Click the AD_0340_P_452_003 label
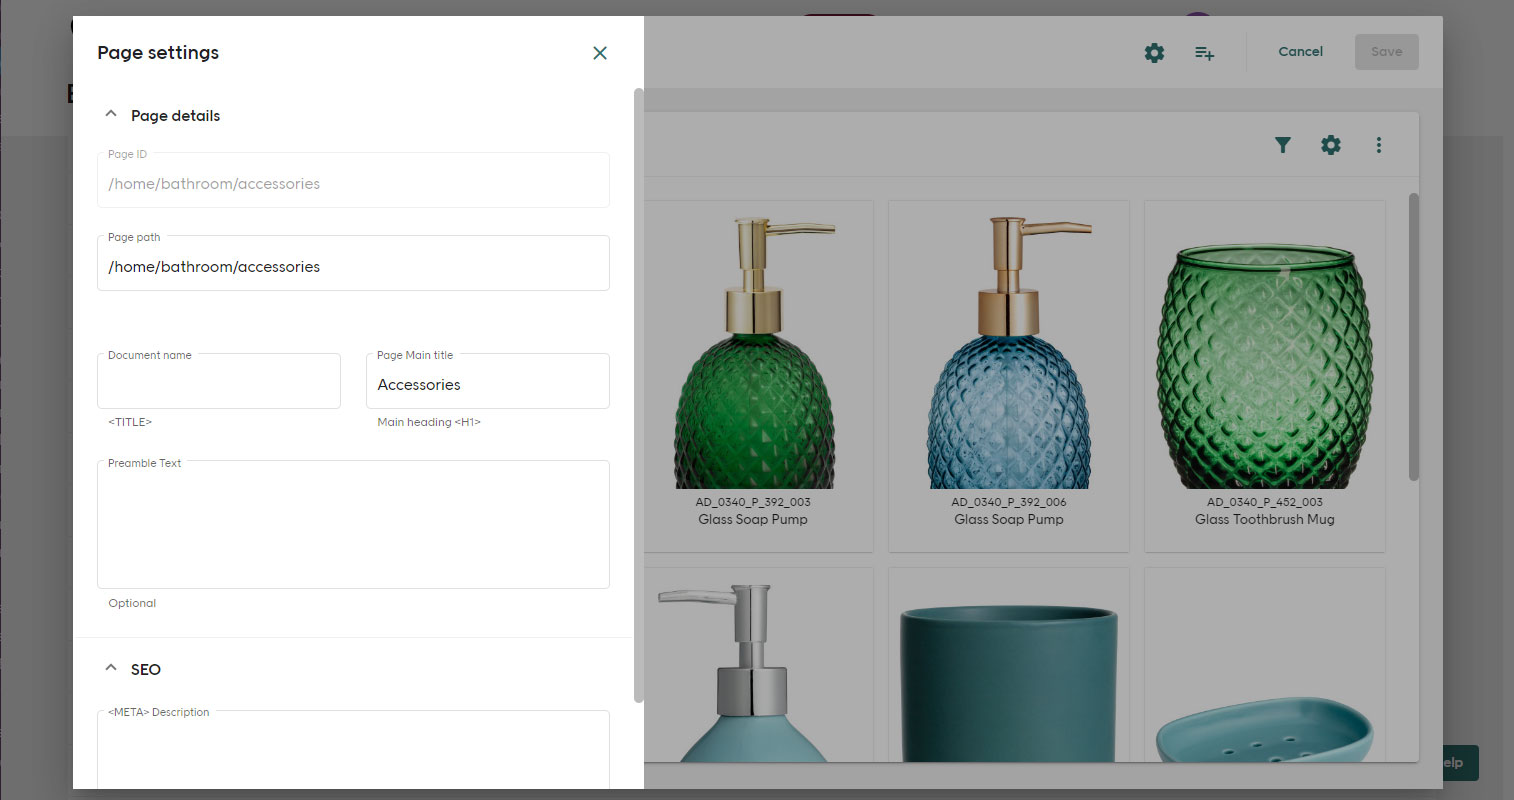Image resolution: width=1514 pixels, height=800 pixels. [x=1265, y=502]
